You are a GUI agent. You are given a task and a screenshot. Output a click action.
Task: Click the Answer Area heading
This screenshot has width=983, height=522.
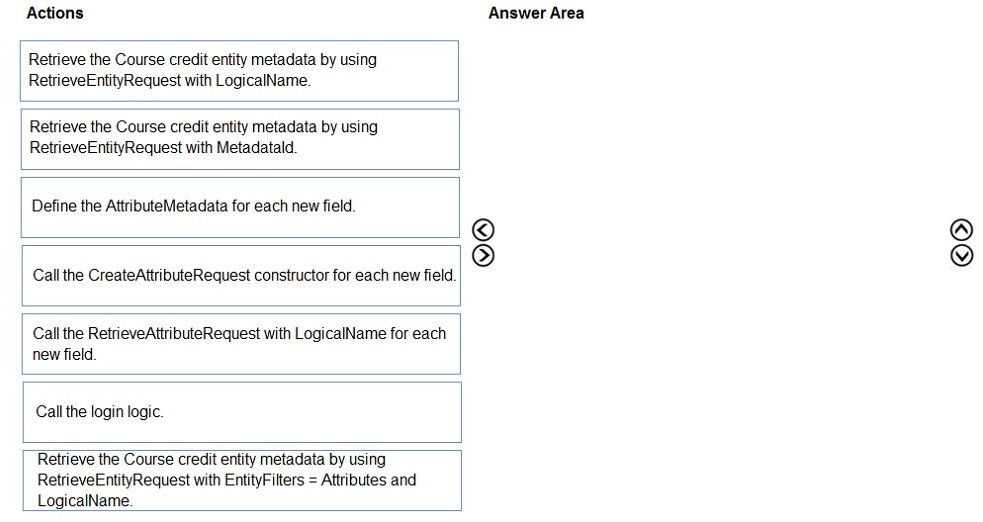[536, 13]
